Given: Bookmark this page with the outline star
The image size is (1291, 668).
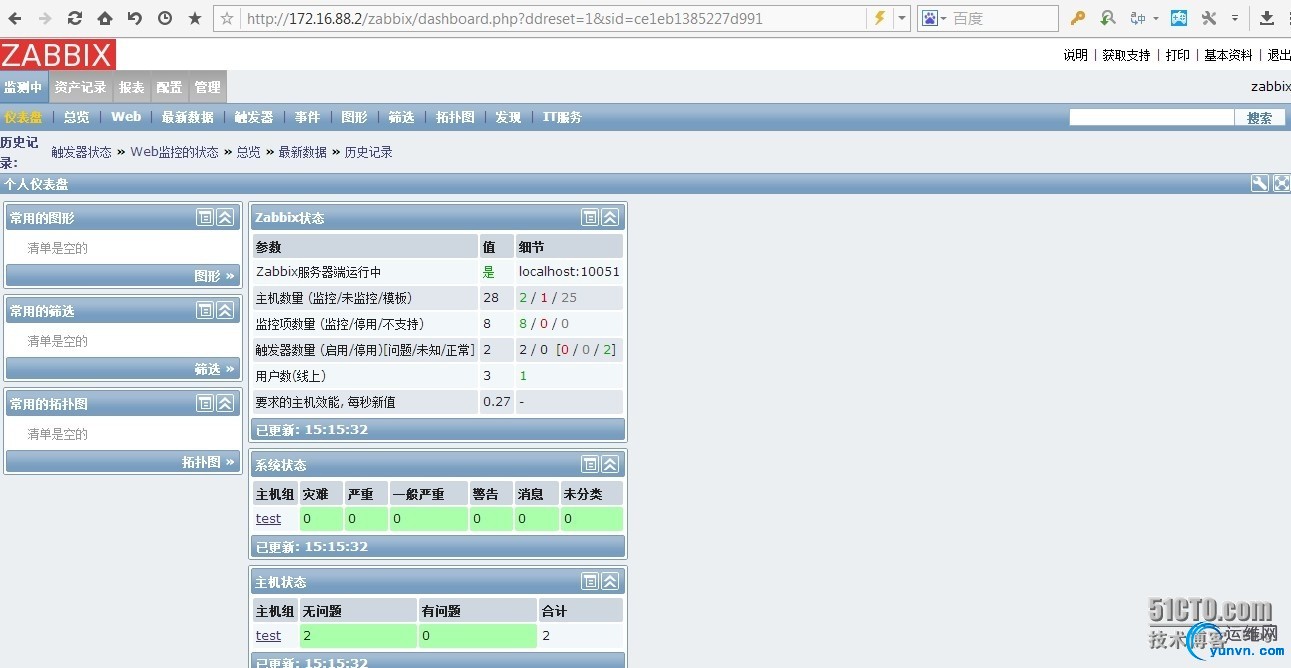Looking at the screenshot, I should click(x=227, y=19).
